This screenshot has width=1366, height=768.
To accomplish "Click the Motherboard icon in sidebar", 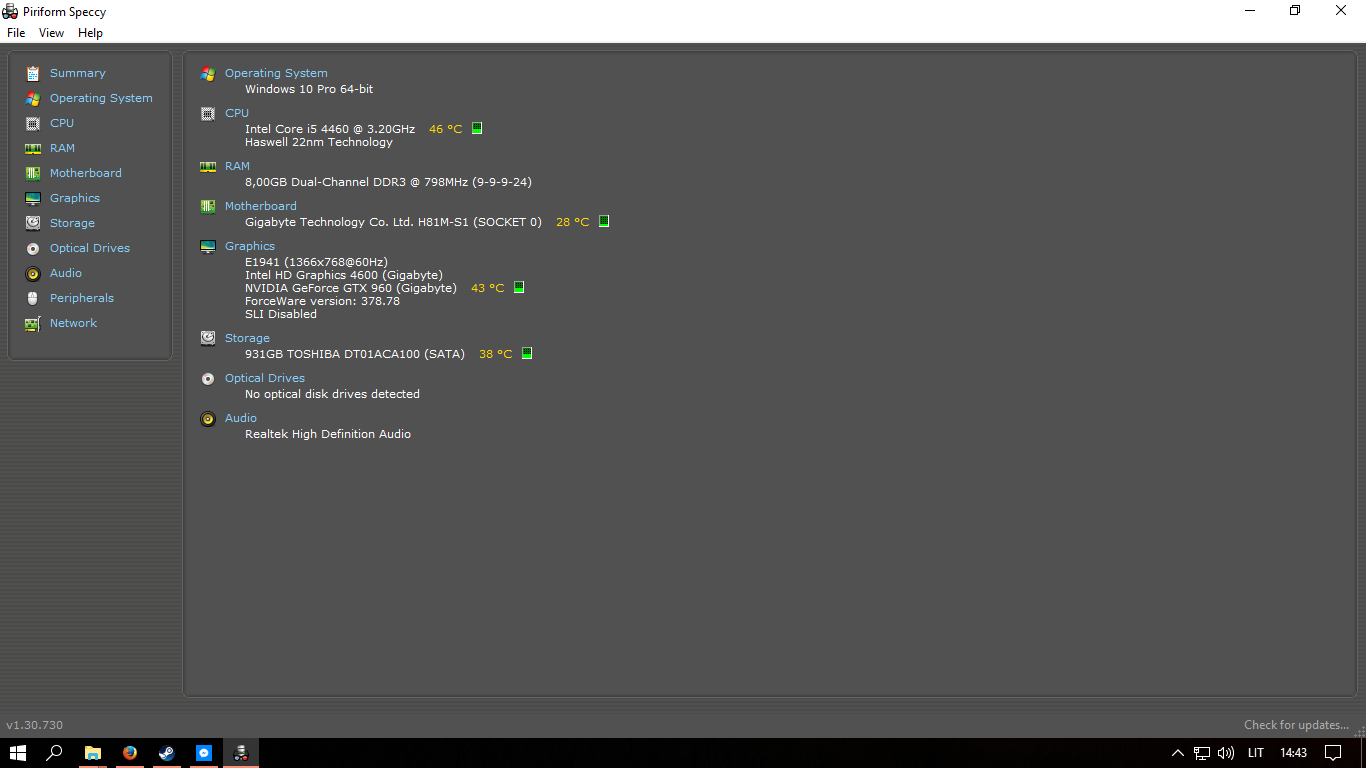I will point(33,173).
